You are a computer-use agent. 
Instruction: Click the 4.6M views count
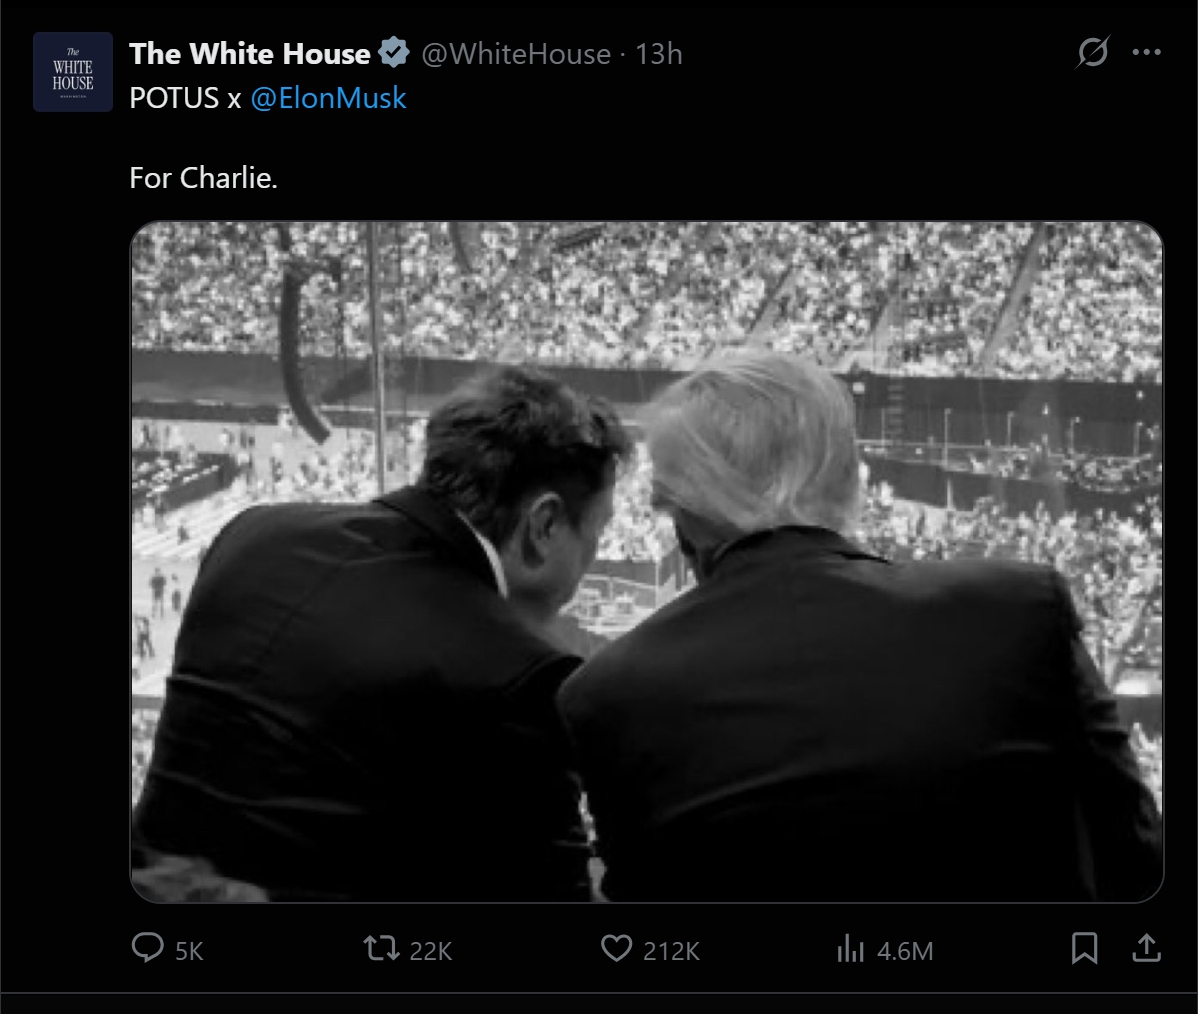(x=905, y=950)
